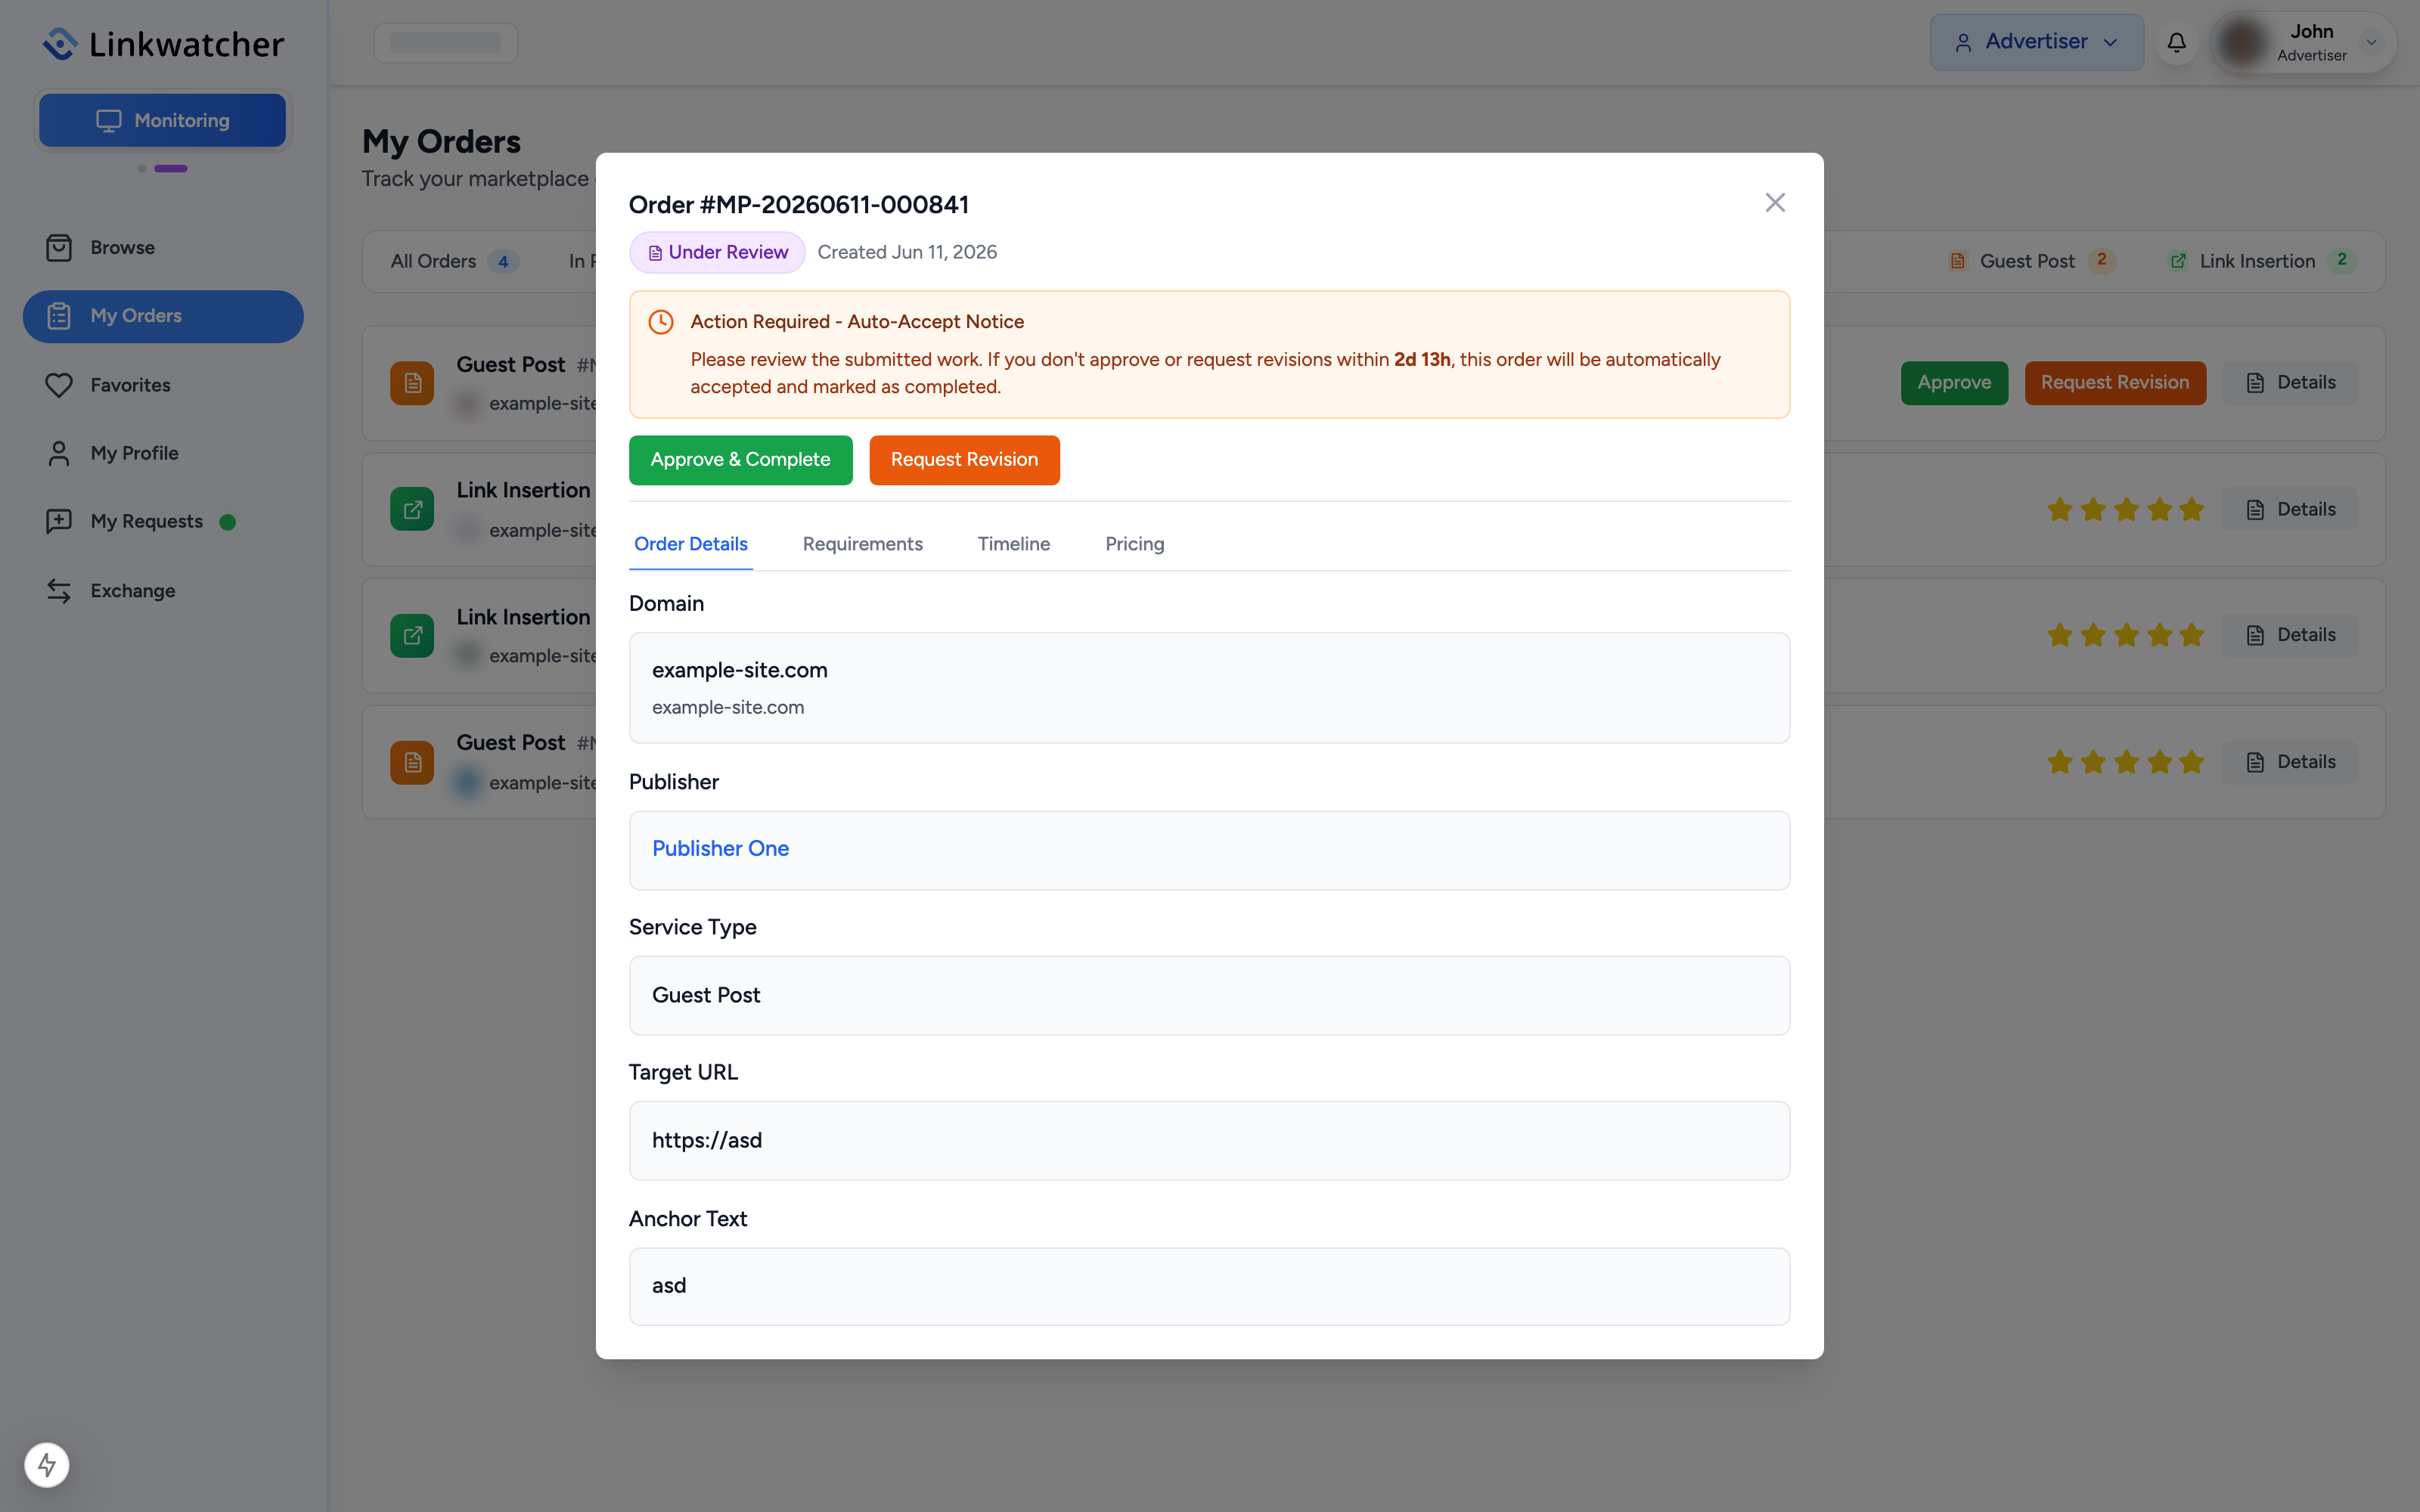Click John's profile avatar
Screen dimensions: 2420x1512
pos(2242,42)
